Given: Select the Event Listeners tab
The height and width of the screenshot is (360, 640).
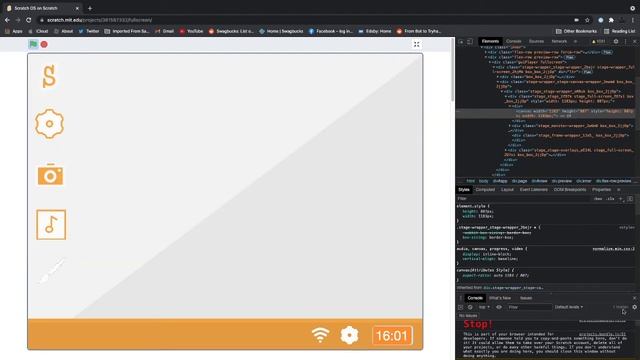Looking at the screenshot, I should pyautogui.click(x=533, y=190).
